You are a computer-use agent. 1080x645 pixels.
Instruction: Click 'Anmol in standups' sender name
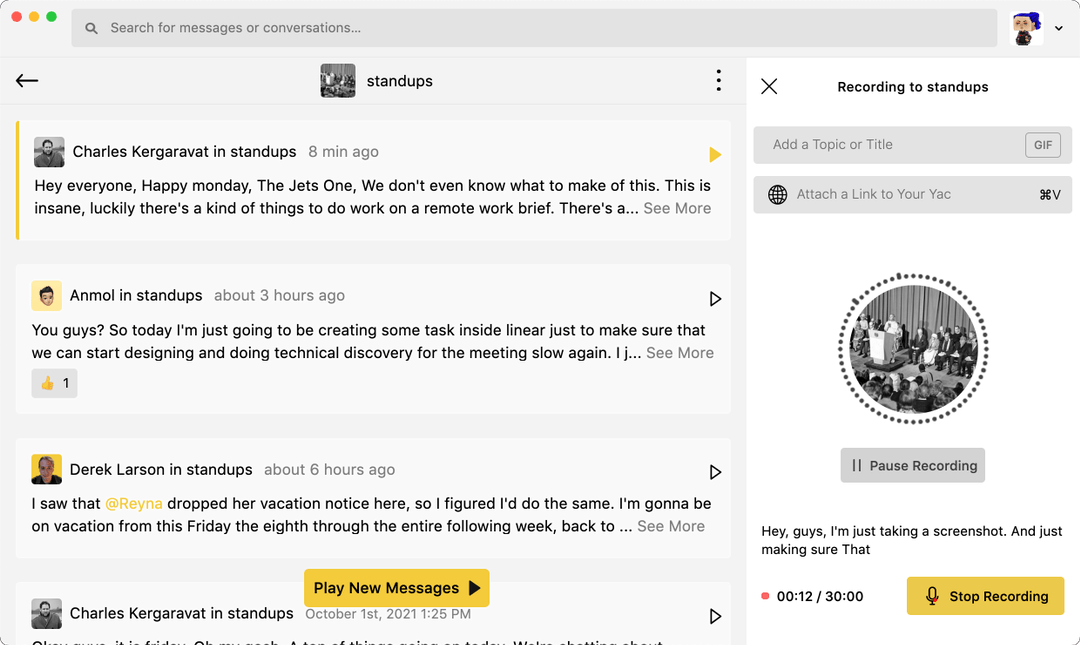click(136, 296)
